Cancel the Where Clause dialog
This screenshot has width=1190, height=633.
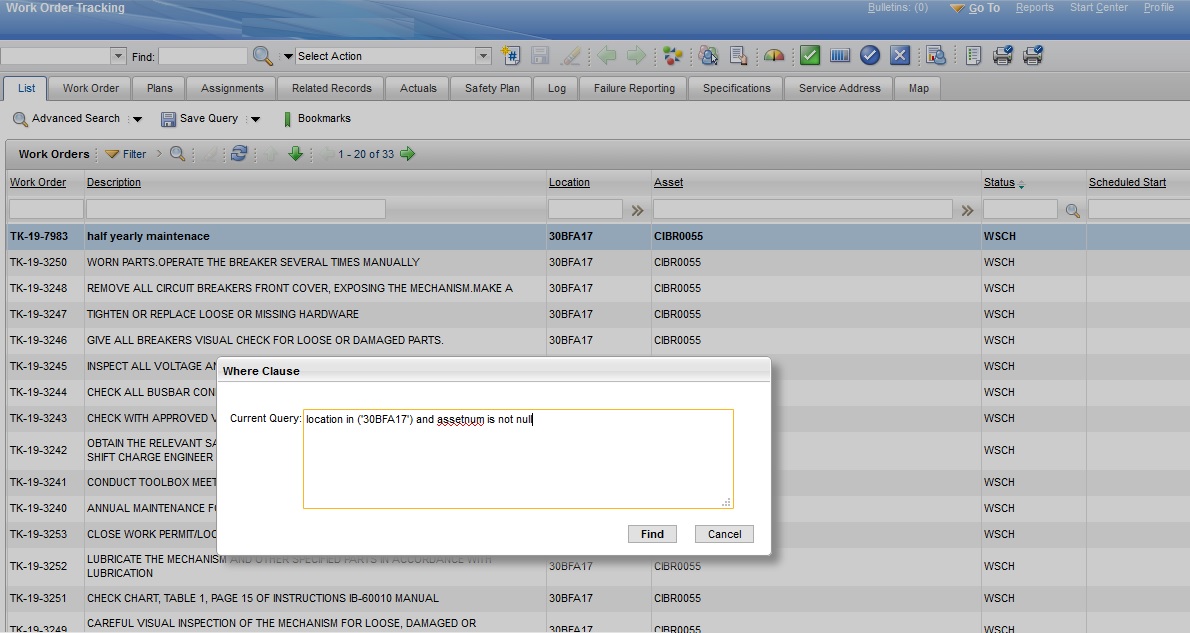click(723, 533)
